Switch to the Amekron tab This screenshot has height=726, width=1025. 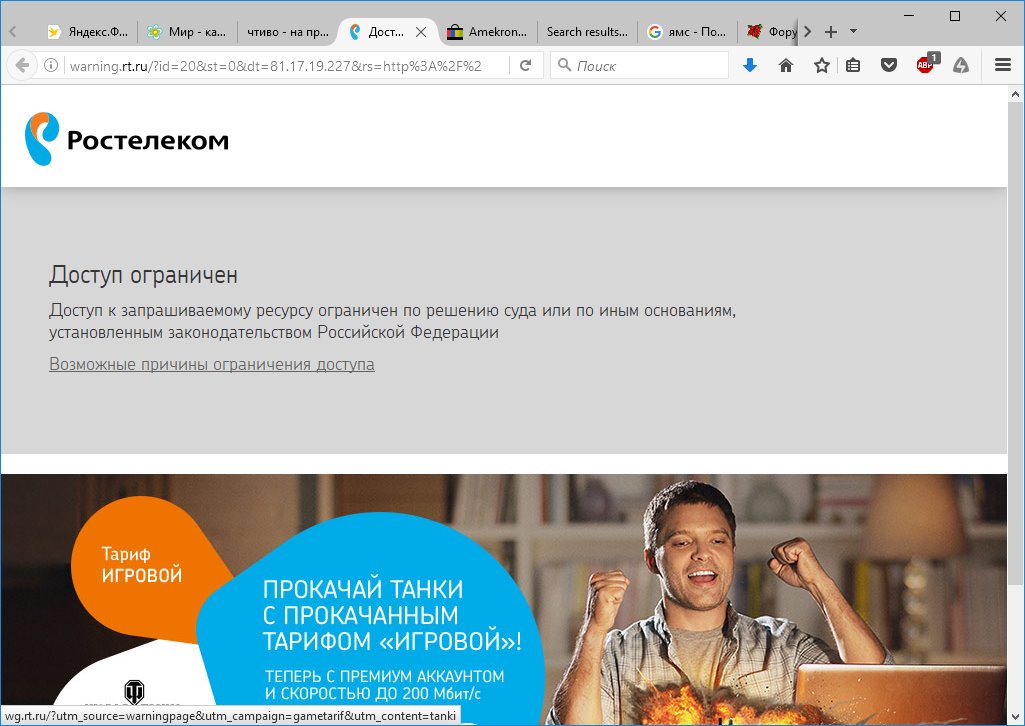click(x=487, y=31)
